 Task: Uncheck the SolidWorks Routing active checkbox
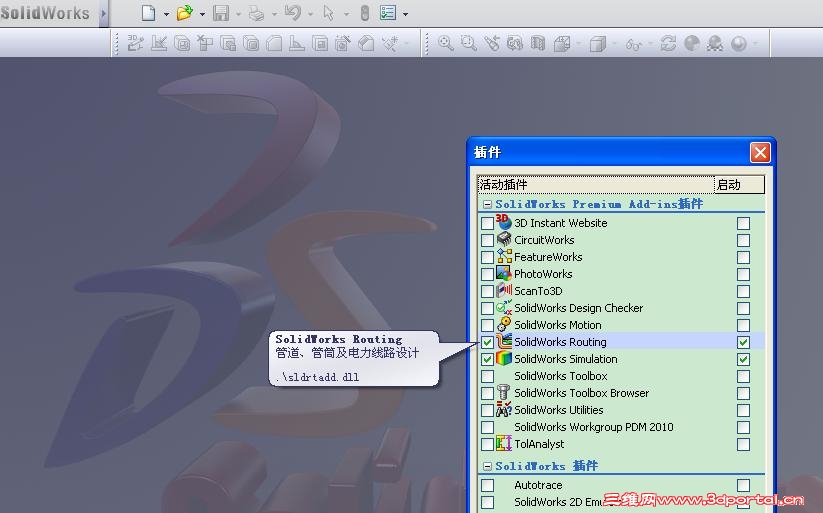488,342
